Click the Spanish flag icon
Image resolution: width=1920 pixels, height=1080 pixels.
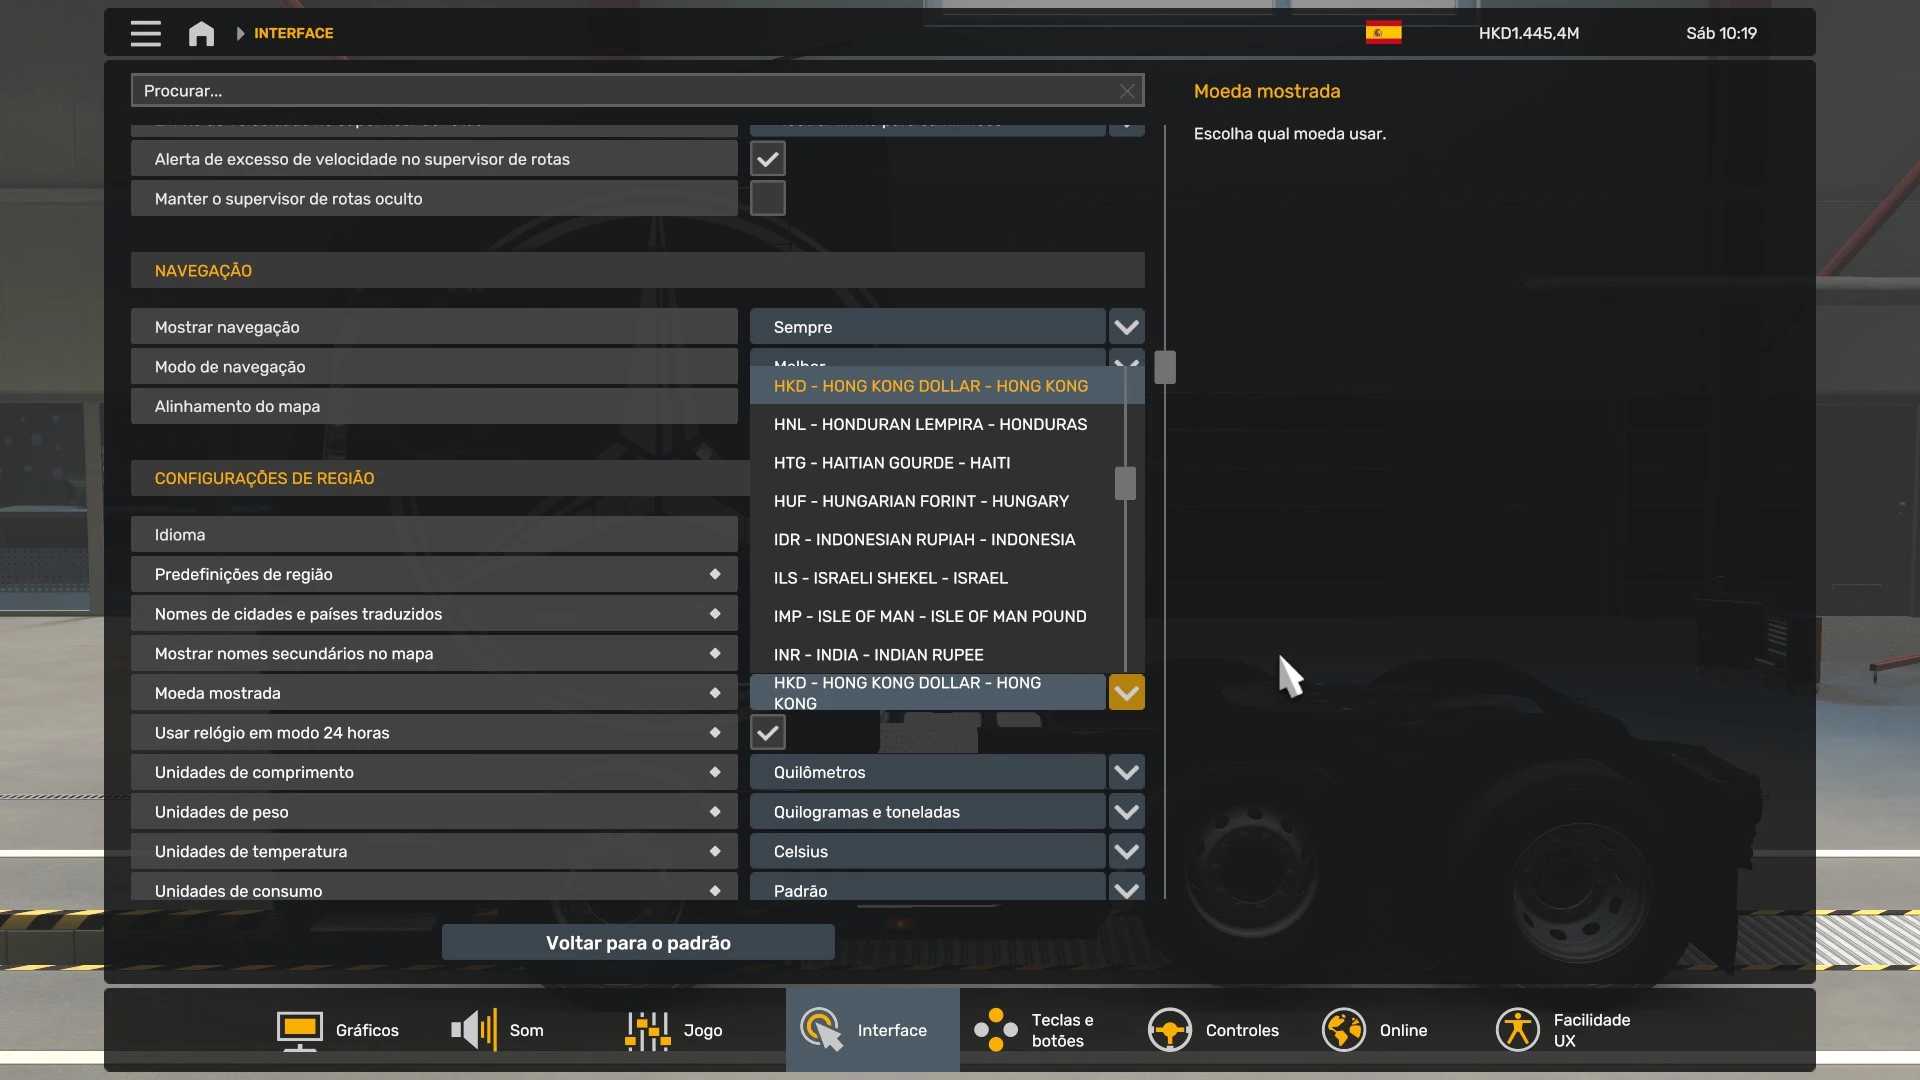pyautogui.click(x=1383, y=33)
